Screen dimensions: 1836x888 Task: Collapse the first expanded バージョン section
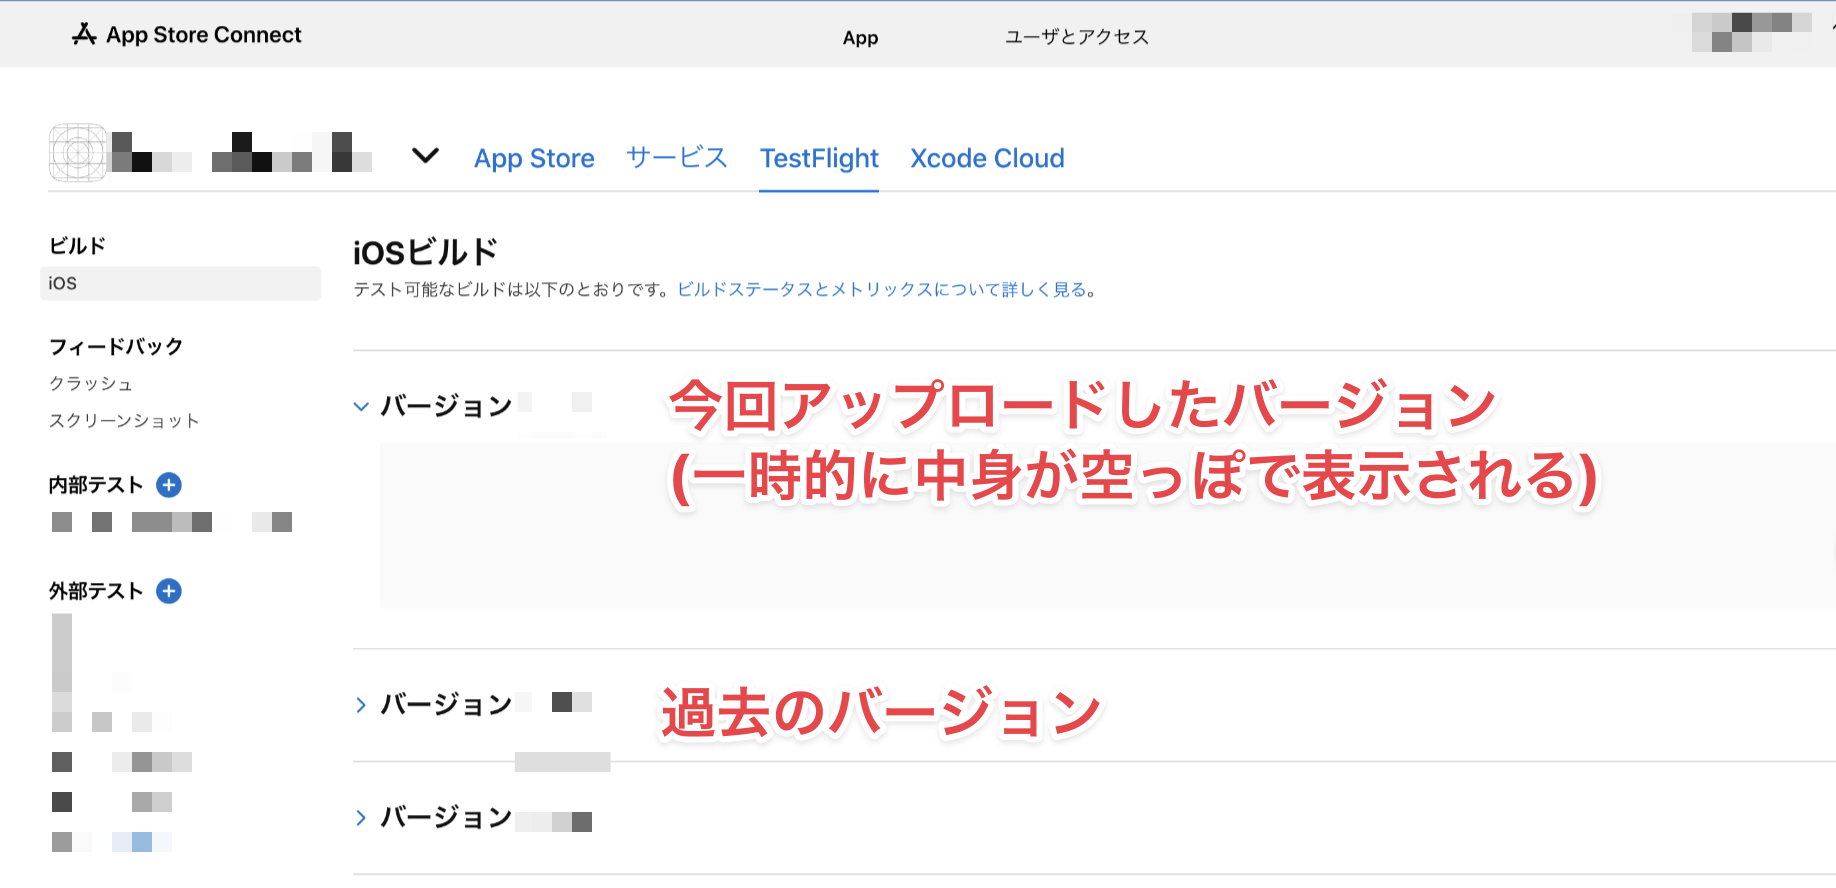coord(361,406)
